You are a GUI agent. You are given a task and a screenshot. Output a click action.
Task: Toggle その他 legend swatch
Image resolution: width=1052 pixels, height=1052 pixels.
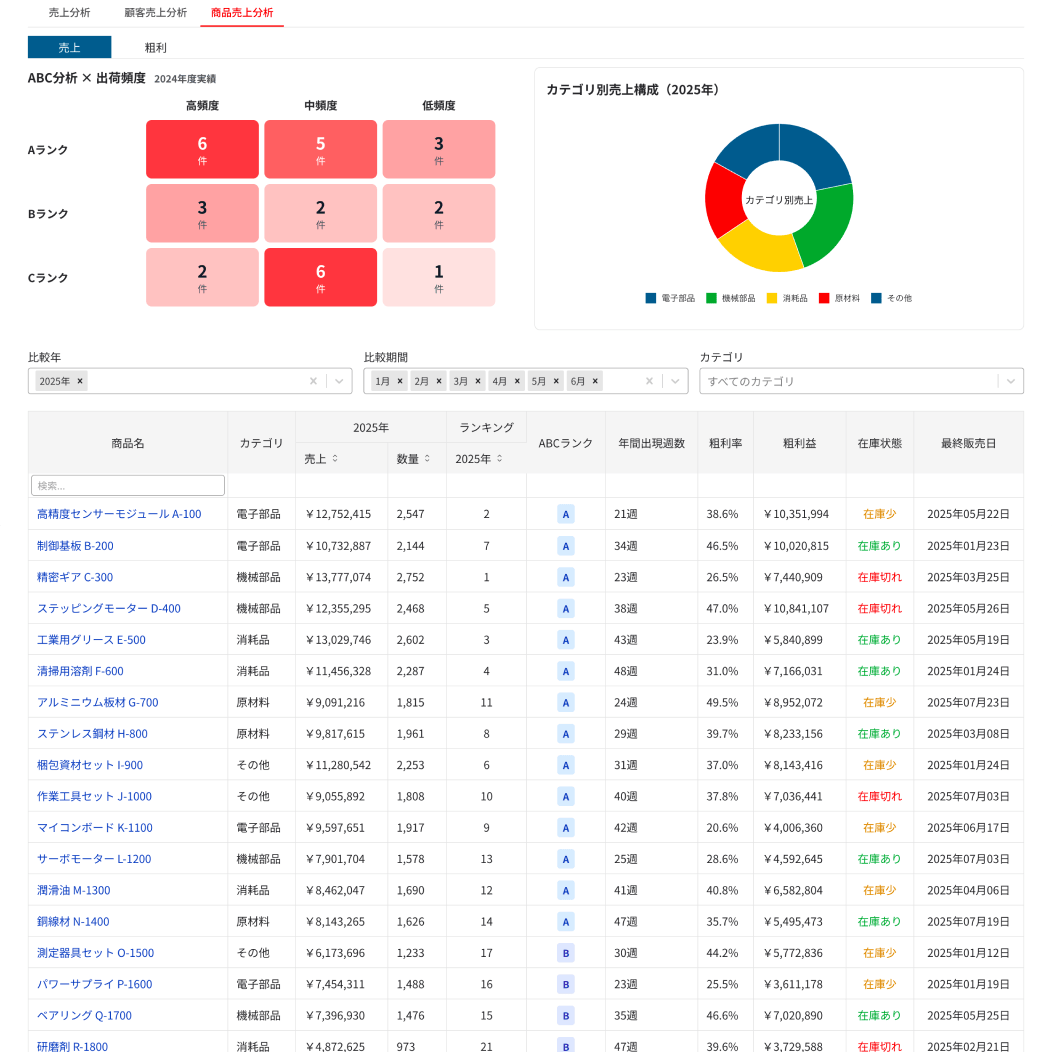pyautogui.click(x=876, y=298)
